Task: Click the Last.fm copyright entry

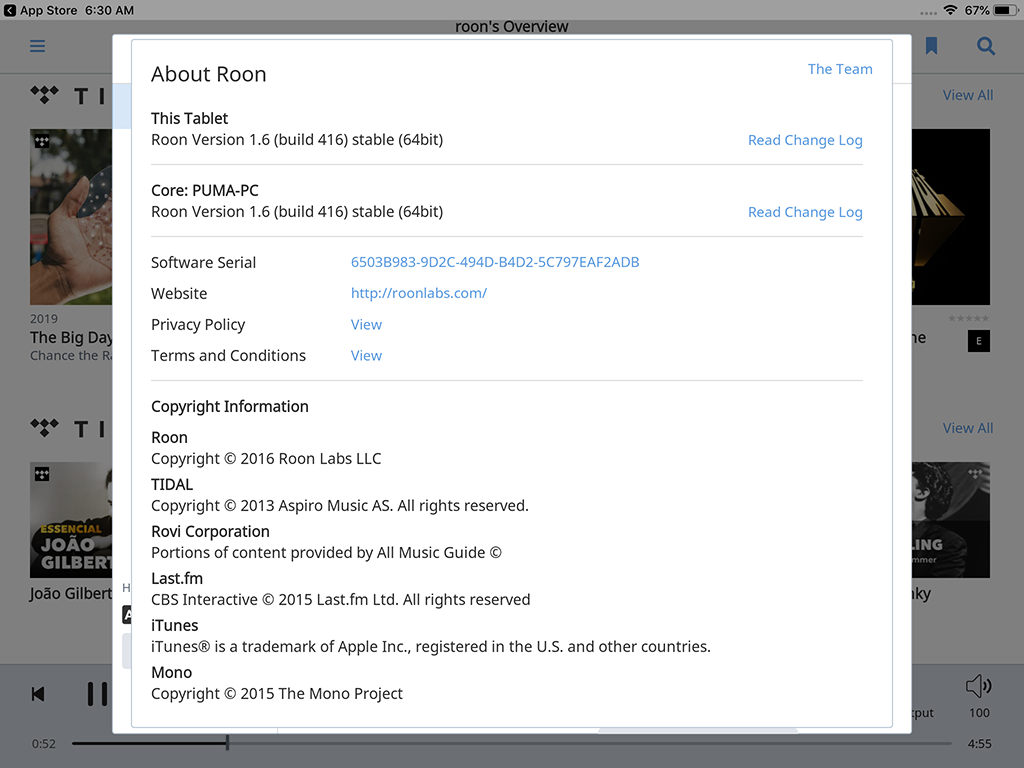Action: [x=341, y=600]
